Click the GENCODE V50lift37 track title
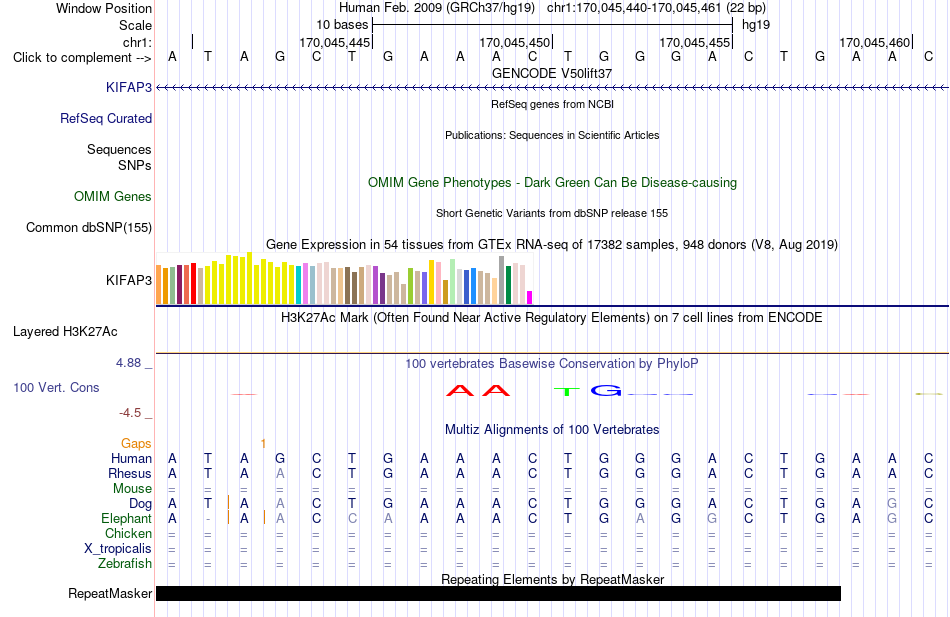The image size is (950, 617). tap(552, 73)
